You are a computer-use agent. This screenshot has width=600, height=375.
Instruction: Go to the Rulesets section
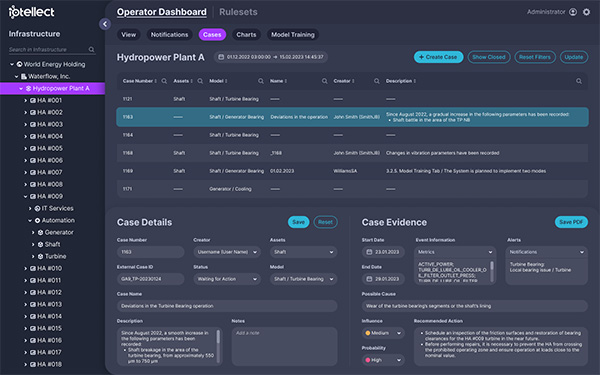[238, 12]
